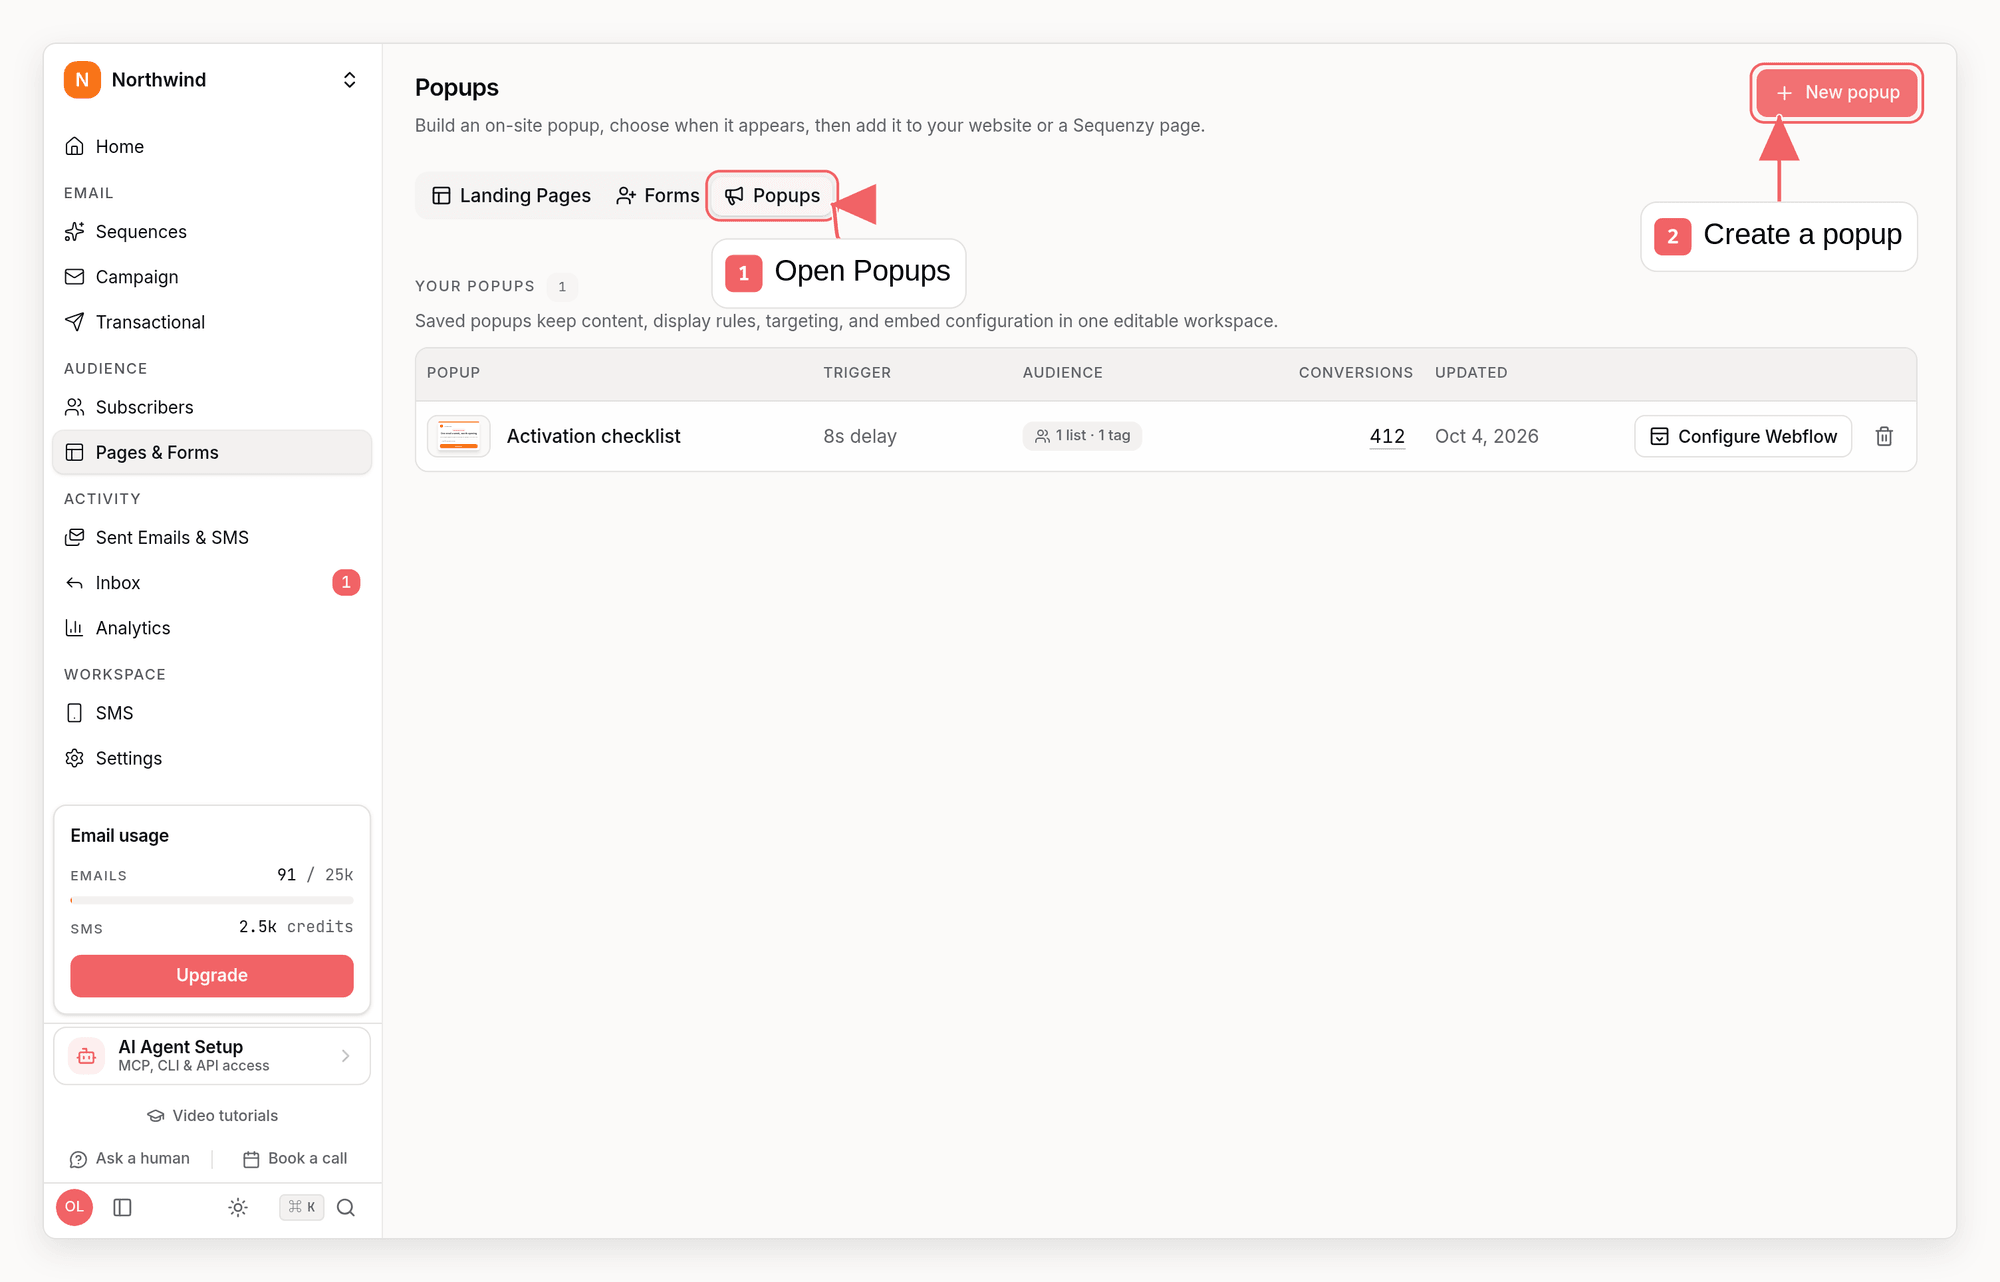Select Pages & Forms in sidebar
Image resolution: width=2000 pixels, height=1282 pixels.
212,452
